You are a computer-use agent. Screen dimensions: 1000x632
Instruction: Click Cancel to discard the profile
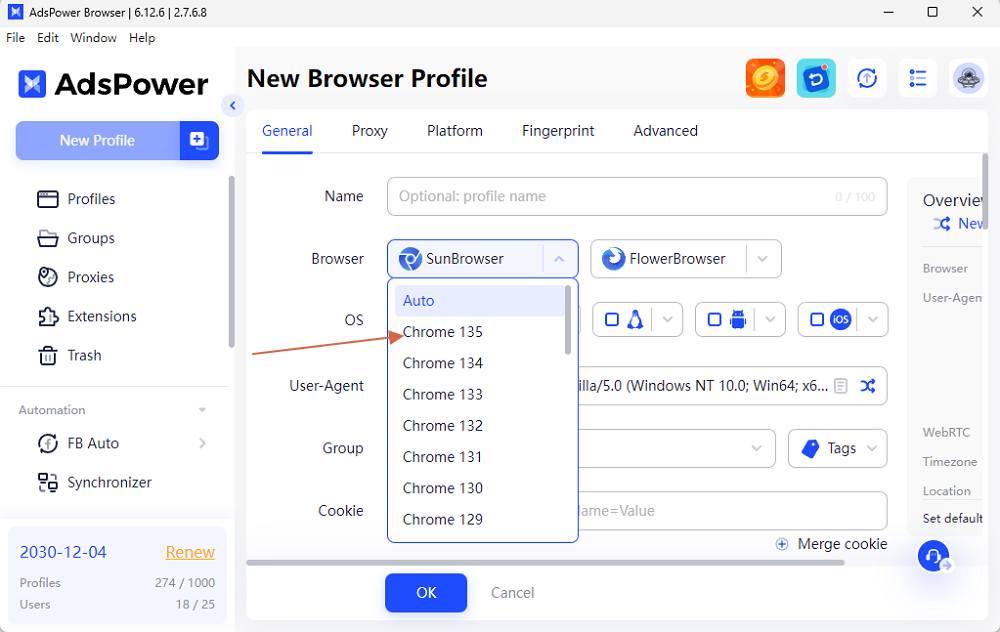[x=512, y=592]
